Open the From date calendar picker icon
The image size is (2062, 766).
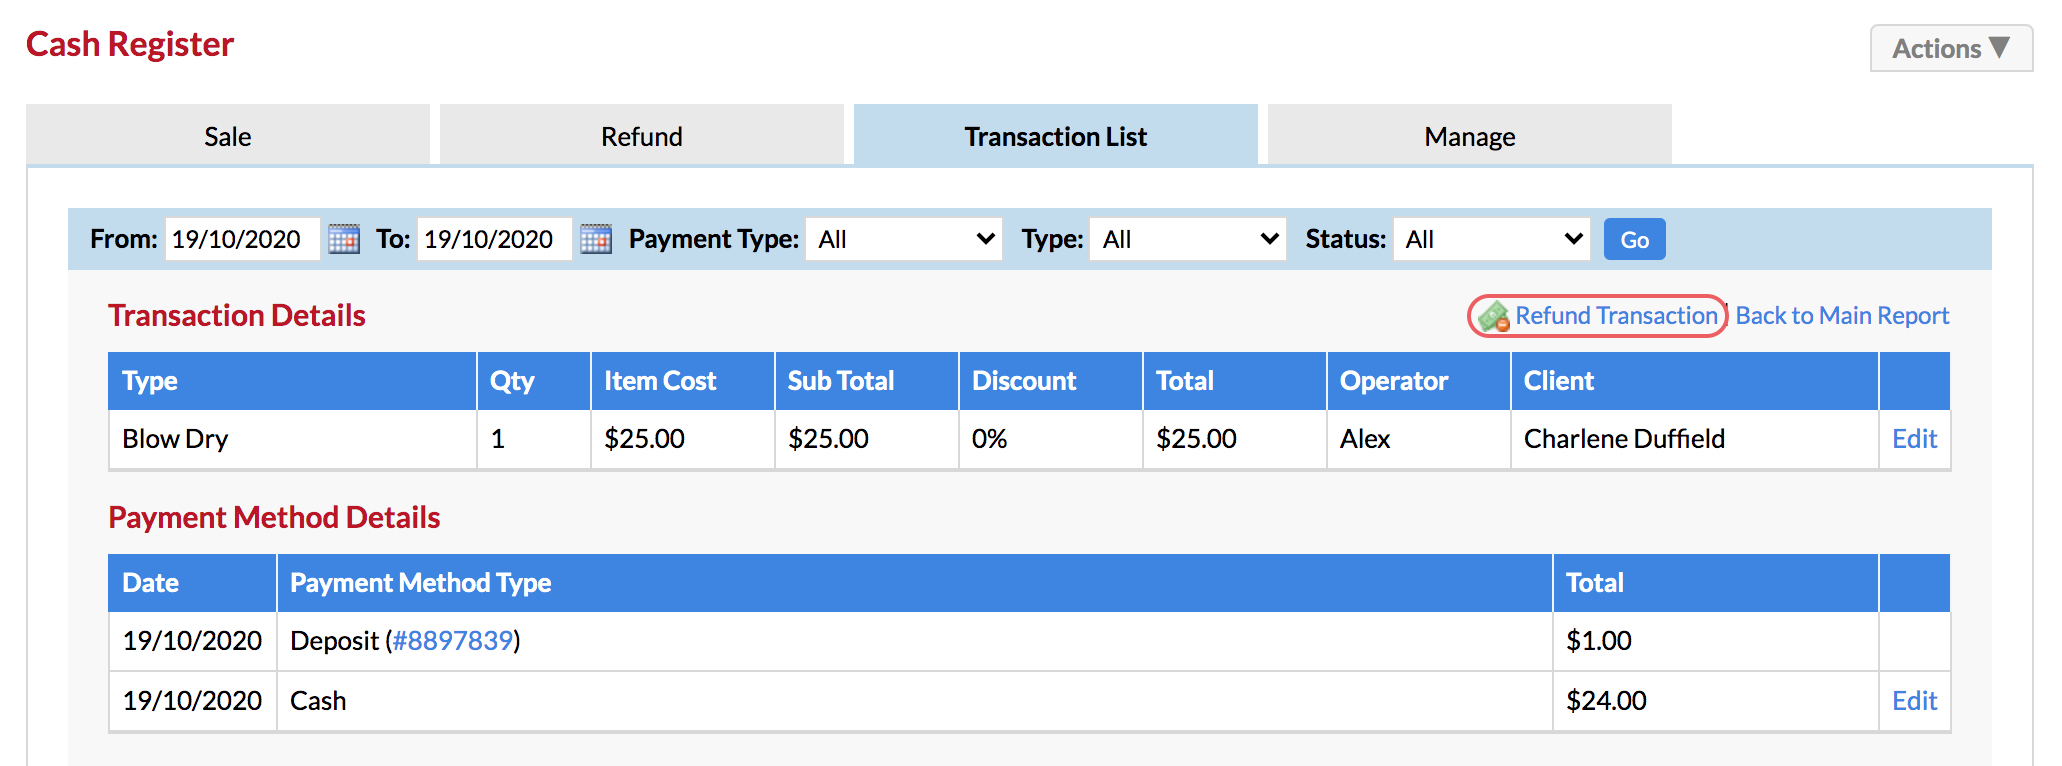(x=344, y=239)
